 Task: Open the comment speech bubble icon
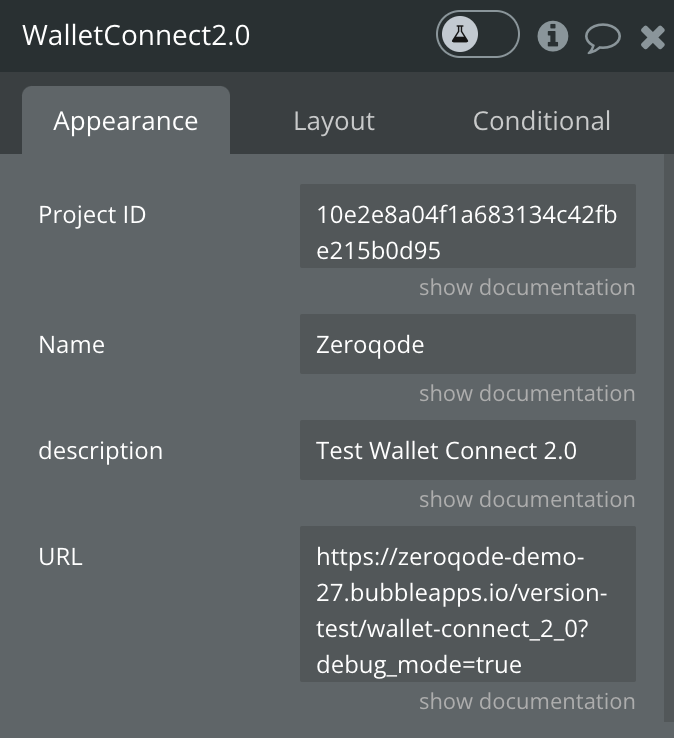tap(602, 38)
